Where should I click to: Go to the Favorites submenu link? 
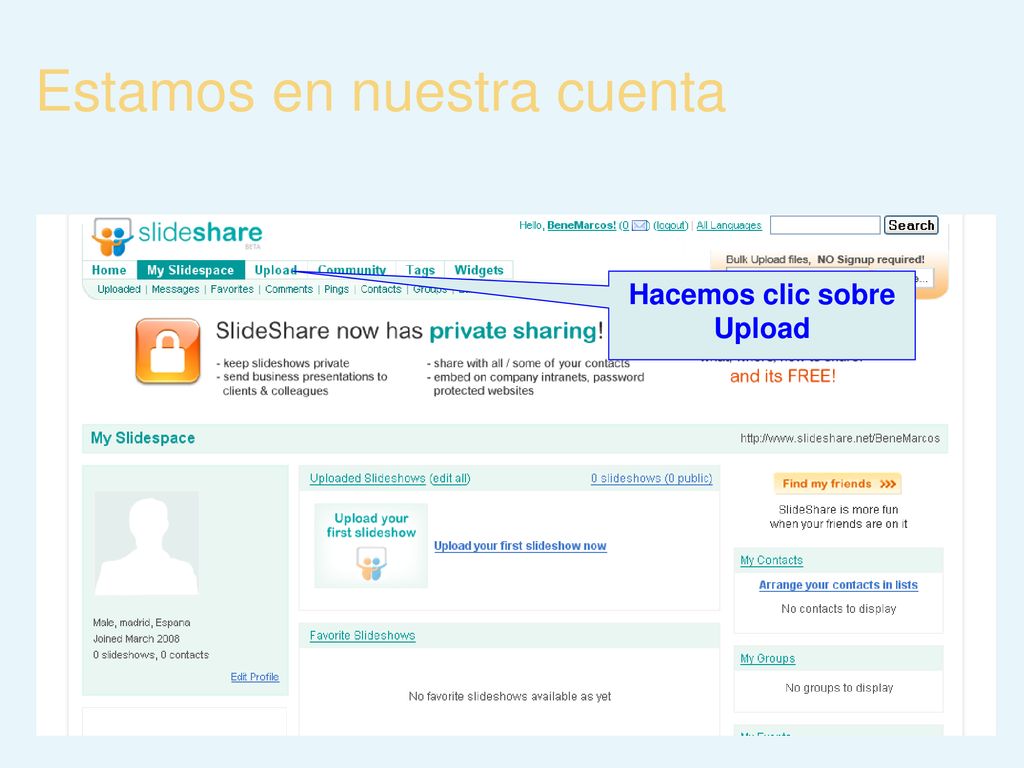[232, 289]
